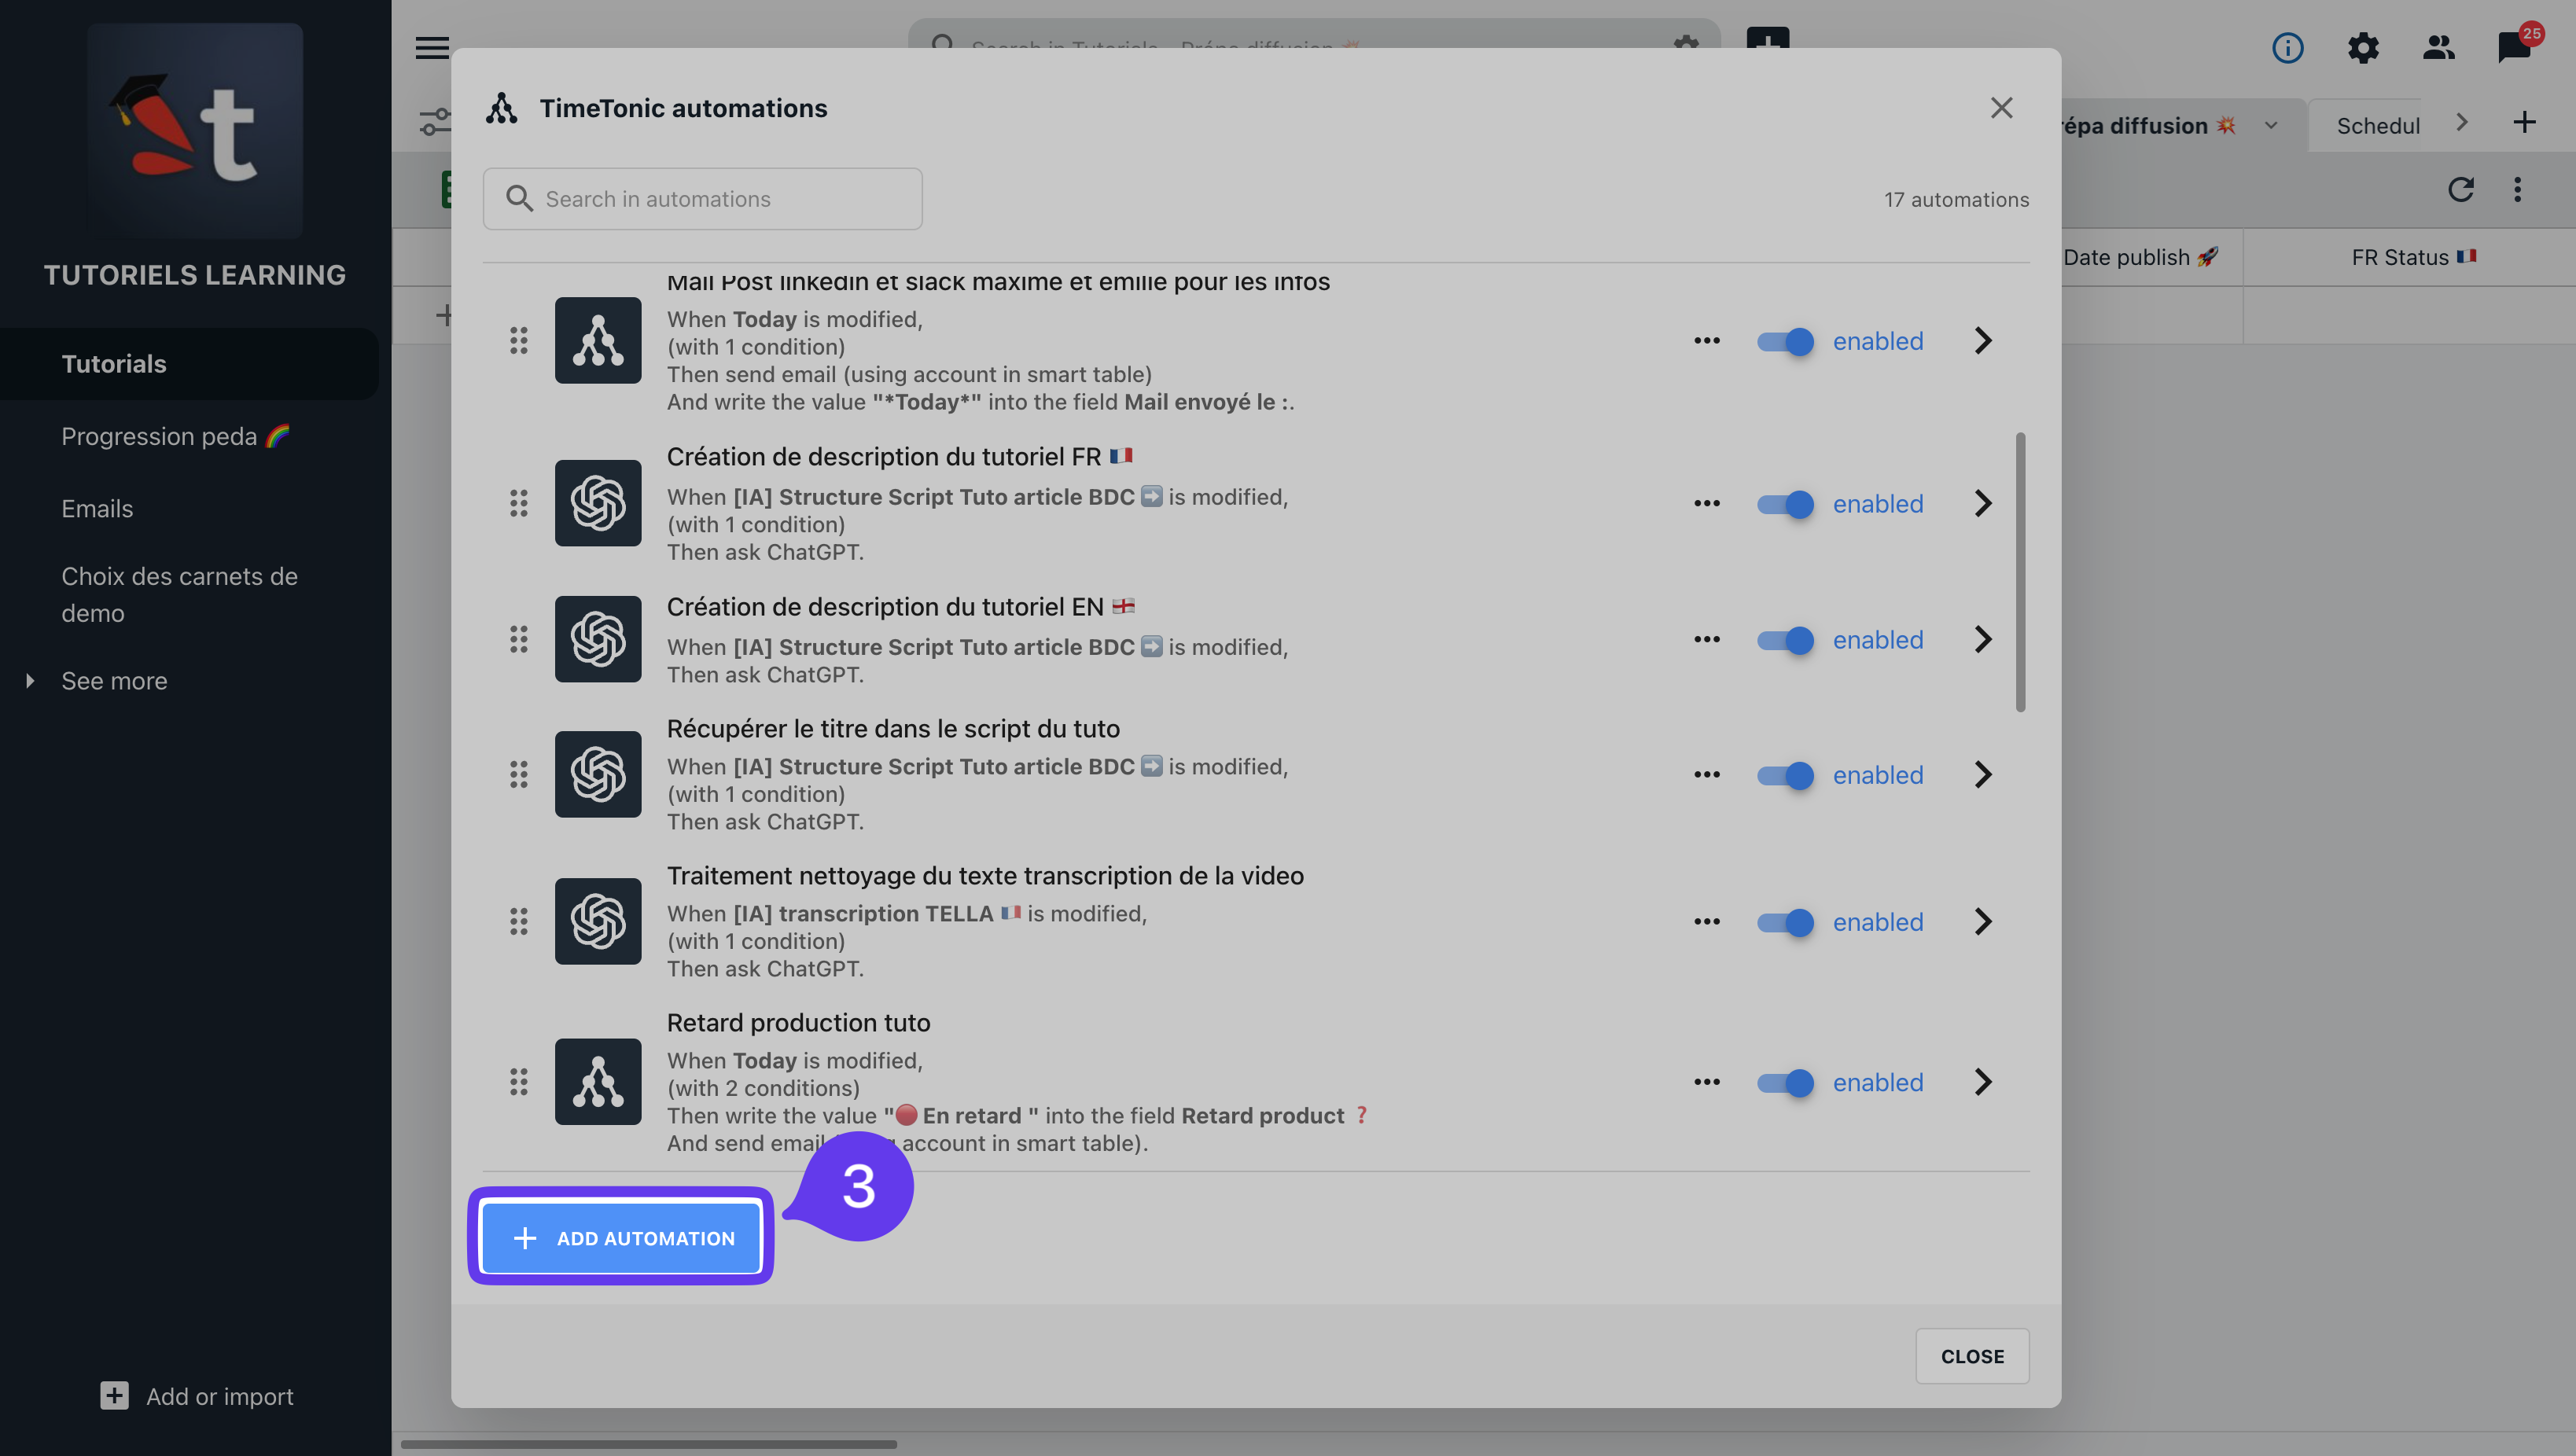Screen dimensions: 2576x1456
Task: Open chat messages with 25 badge
Action: (2515, 47)
